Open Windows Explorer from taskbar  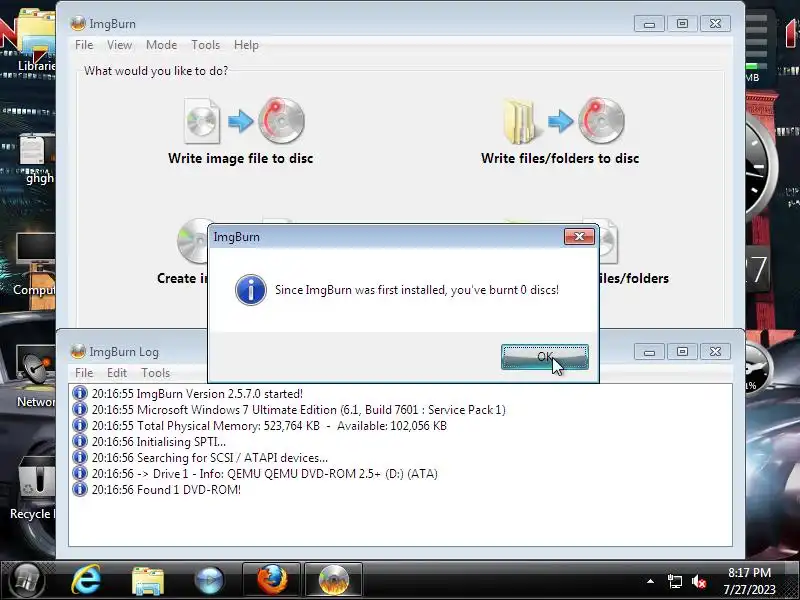coord(147,580)
